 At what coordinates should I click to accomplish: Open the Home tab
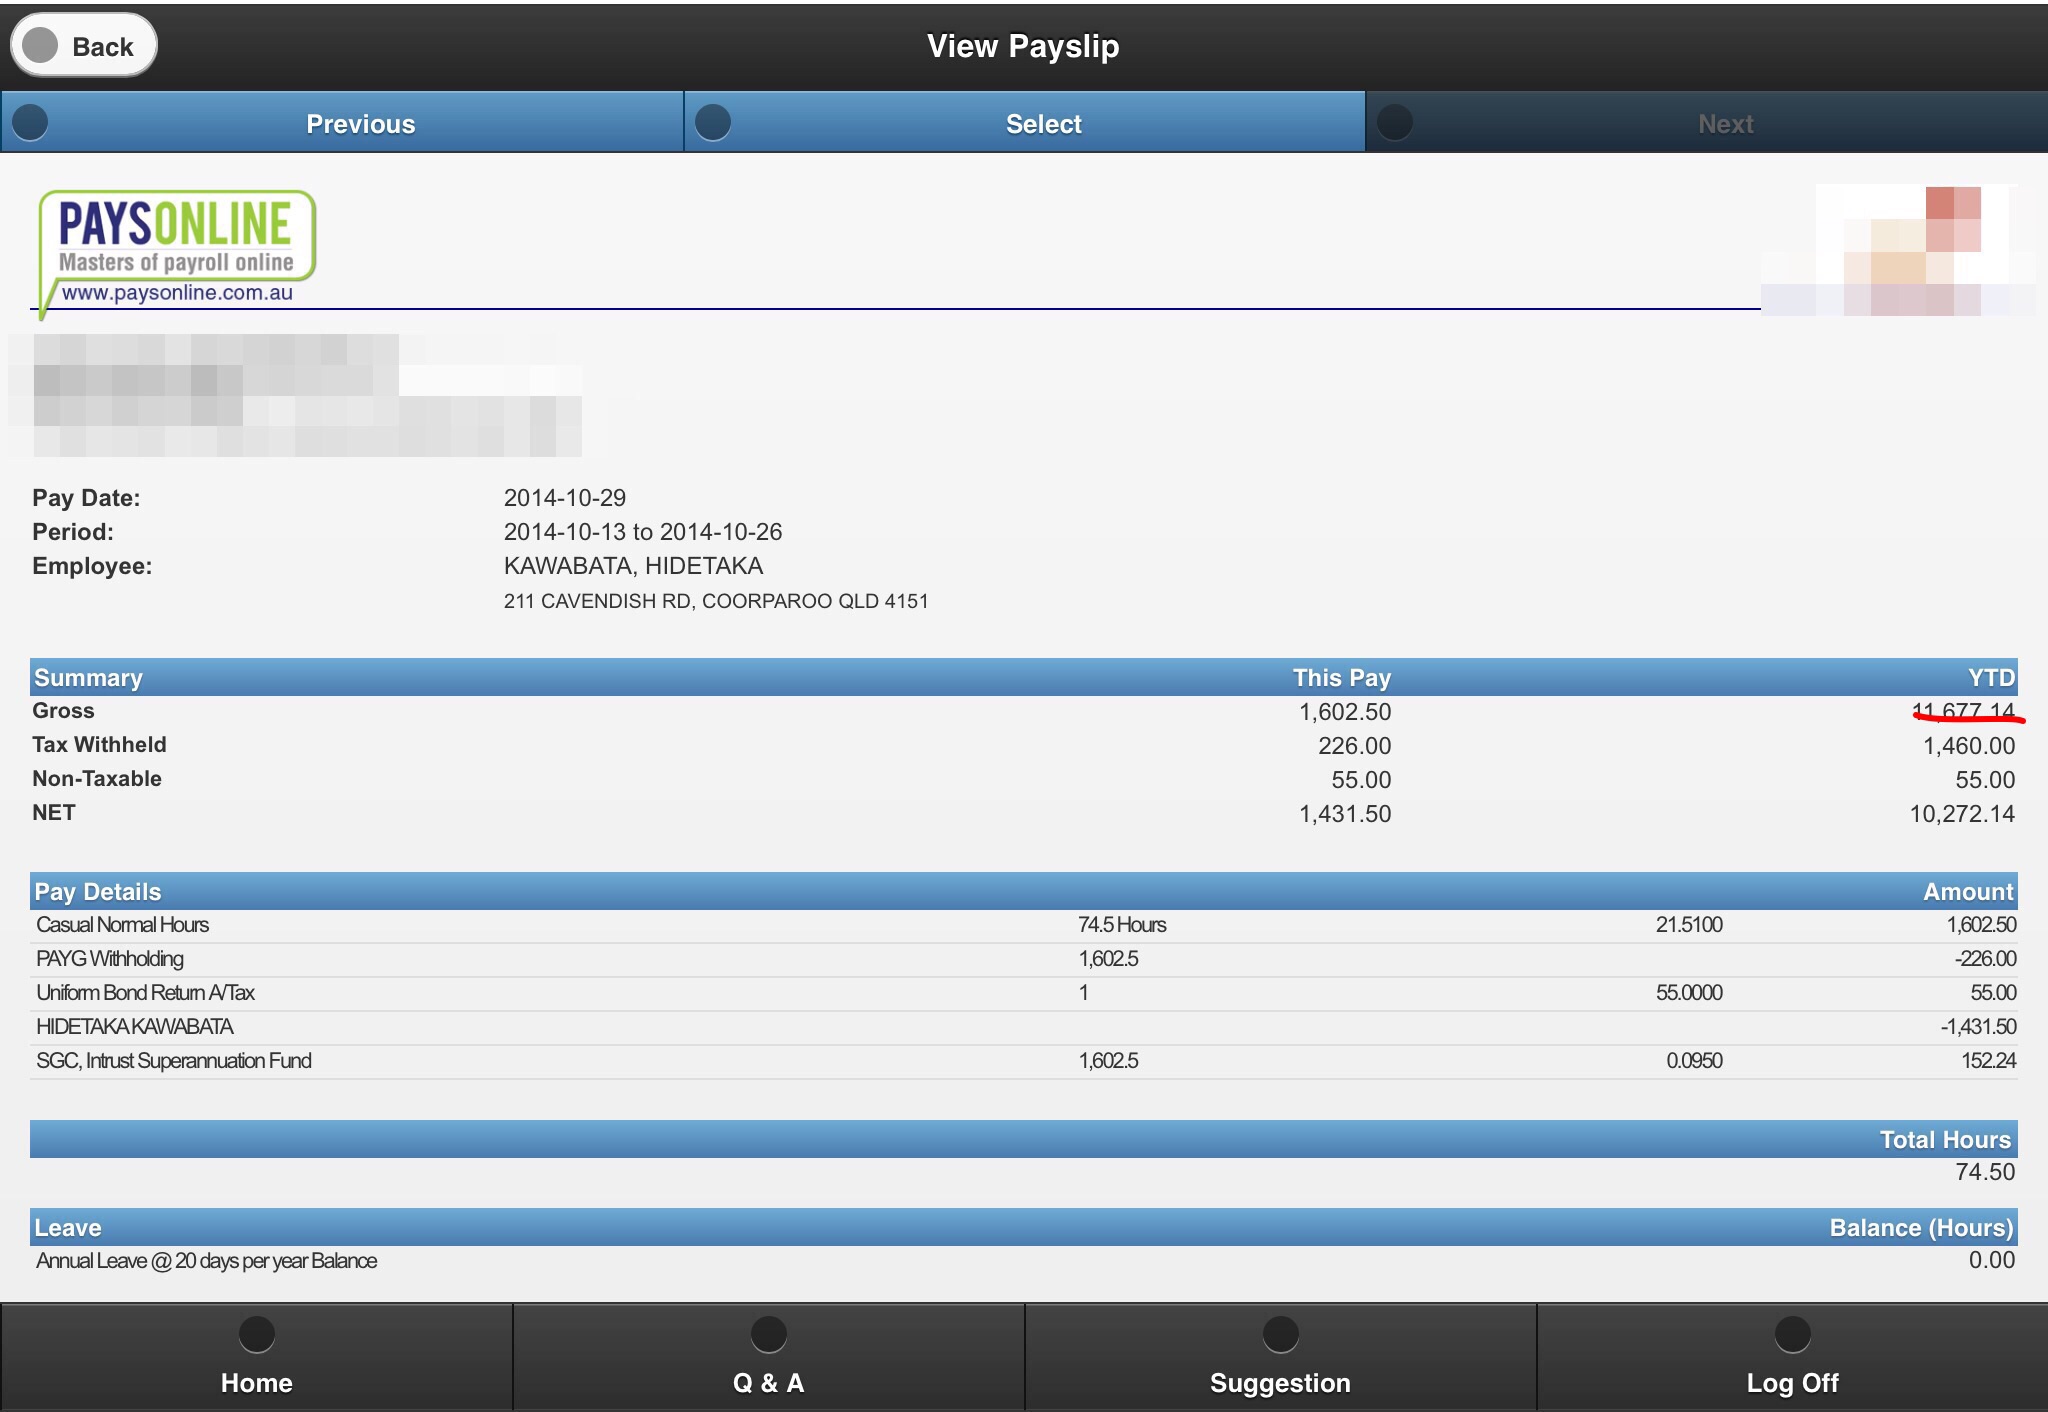256,1382
